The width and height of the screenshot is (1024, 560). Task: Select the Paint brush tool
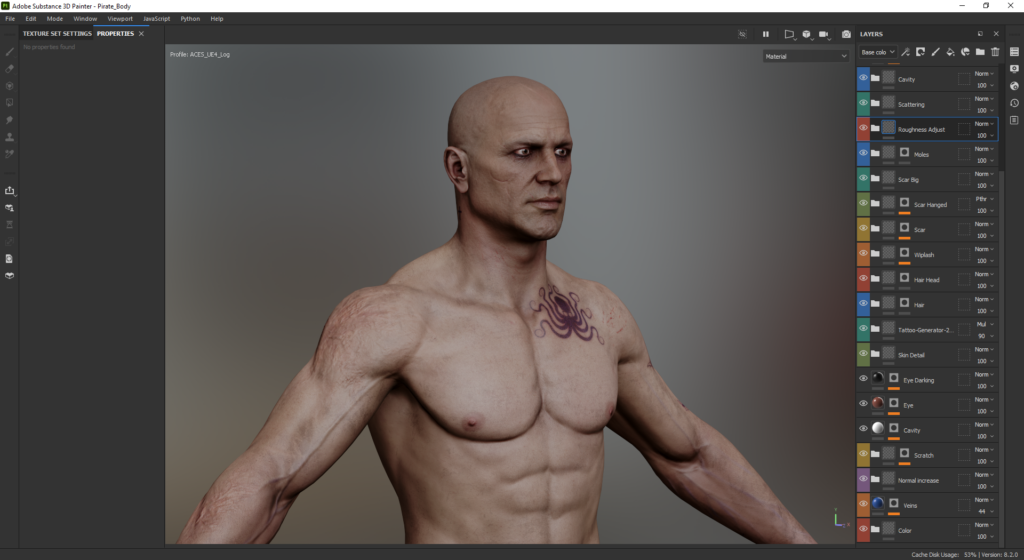tap(10, 52)
